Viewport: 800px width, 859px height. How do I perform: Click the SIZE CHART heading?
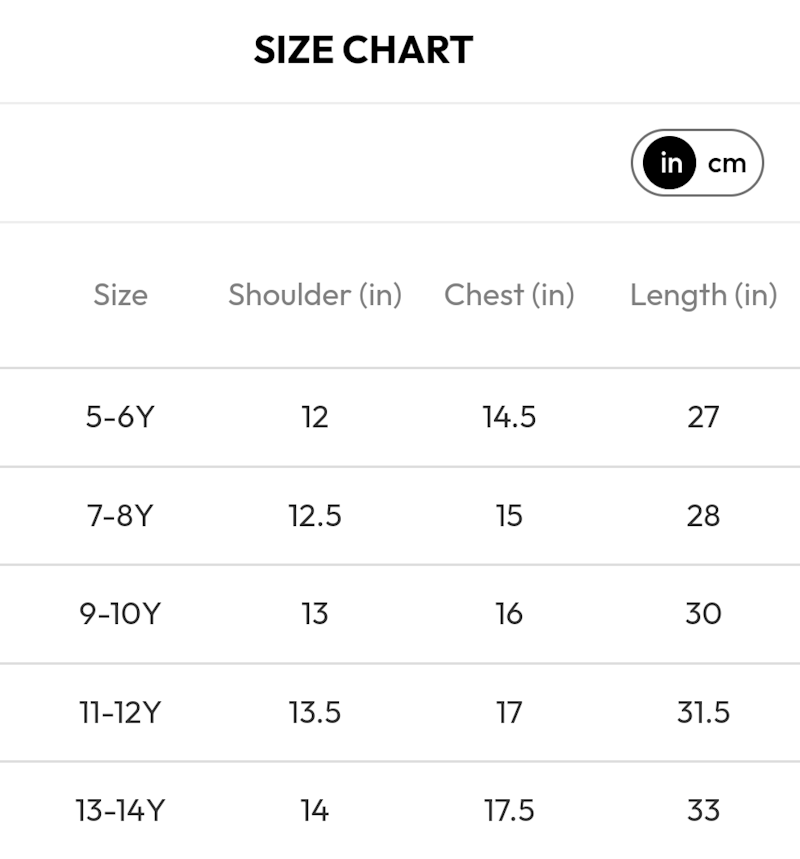pyautogui.click(x=363, y=50)
